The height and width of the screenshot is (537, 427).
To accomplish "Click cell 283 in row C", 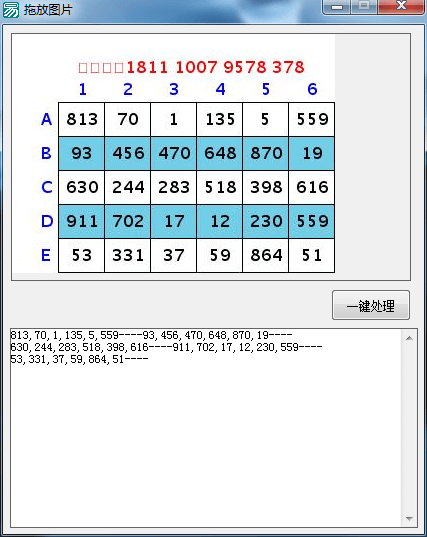I will [174, 187].
